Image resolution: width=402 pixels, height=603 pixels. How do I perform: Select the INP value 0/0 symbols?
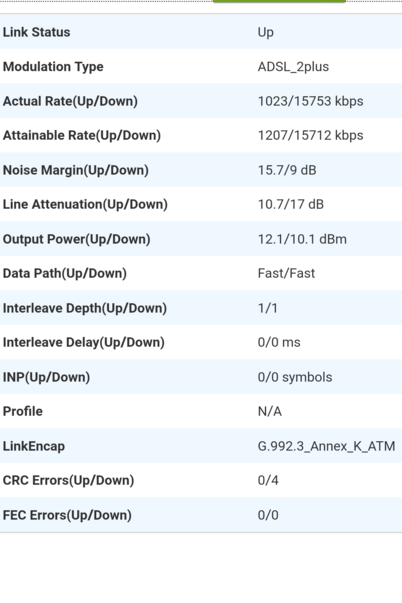(295, 377)
